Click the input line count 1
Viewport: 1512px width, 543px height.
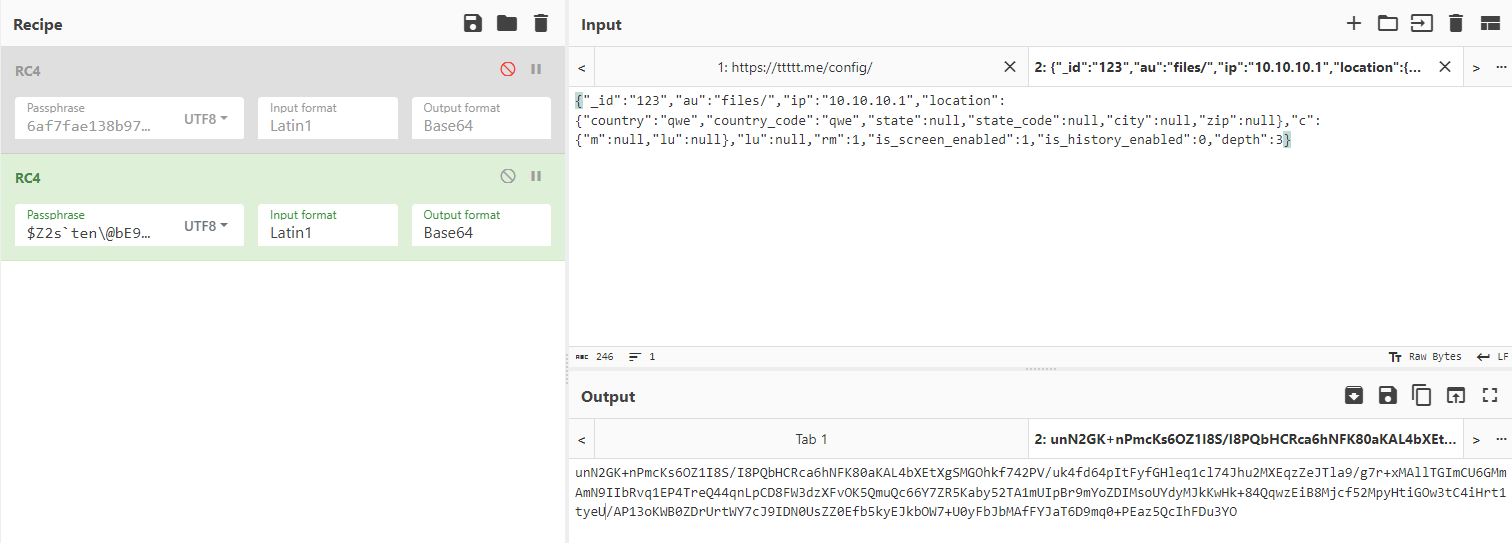642,357
